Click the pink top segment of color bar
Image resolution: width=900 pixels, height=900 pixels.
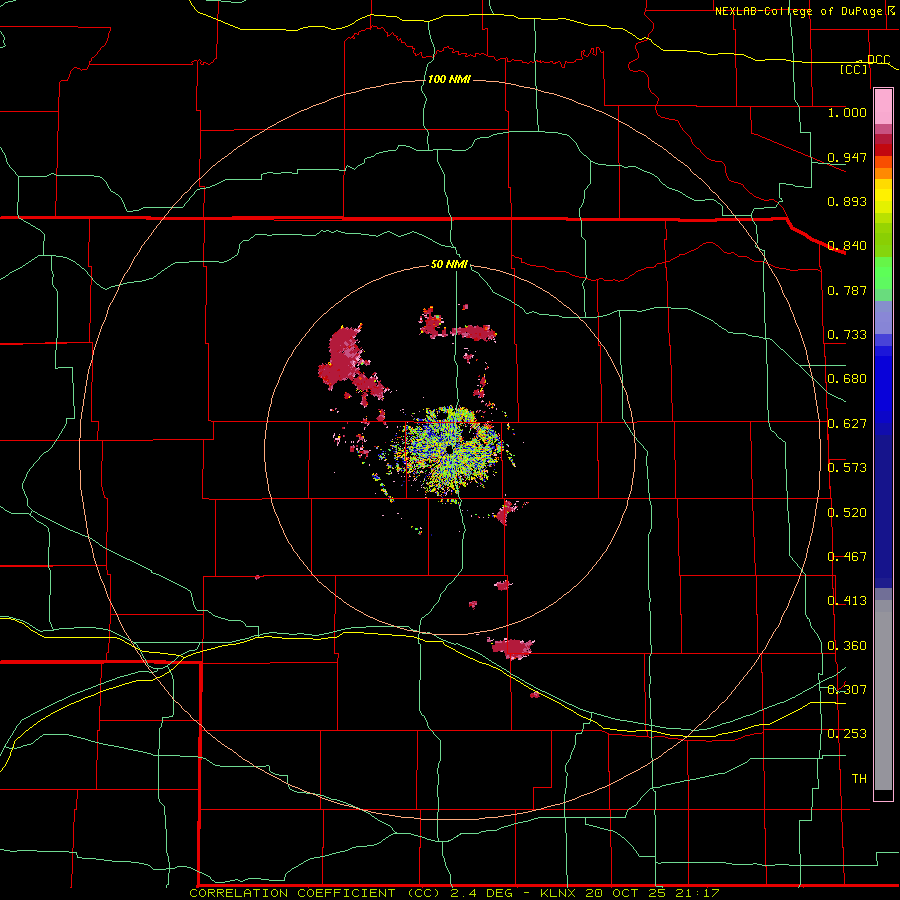tap(883, 107)
